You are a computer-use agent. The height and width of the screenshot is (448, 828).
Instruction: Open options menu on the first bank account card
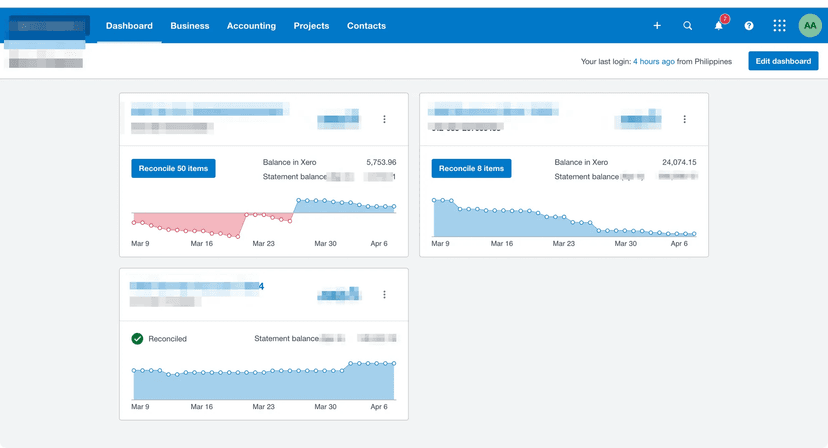click(x=384, y=120)
